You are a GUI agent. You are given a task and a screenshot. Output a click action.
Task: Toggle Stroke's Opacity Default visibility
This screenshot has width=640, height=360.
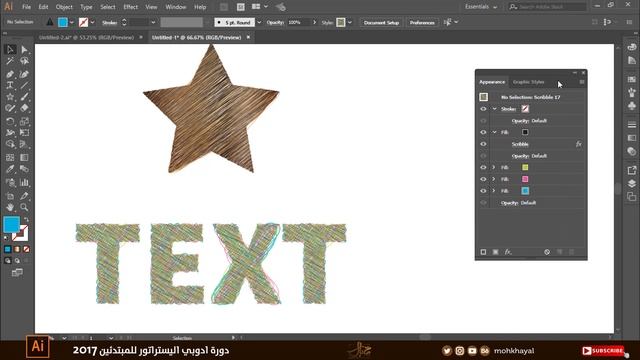(x=483, y=121)
